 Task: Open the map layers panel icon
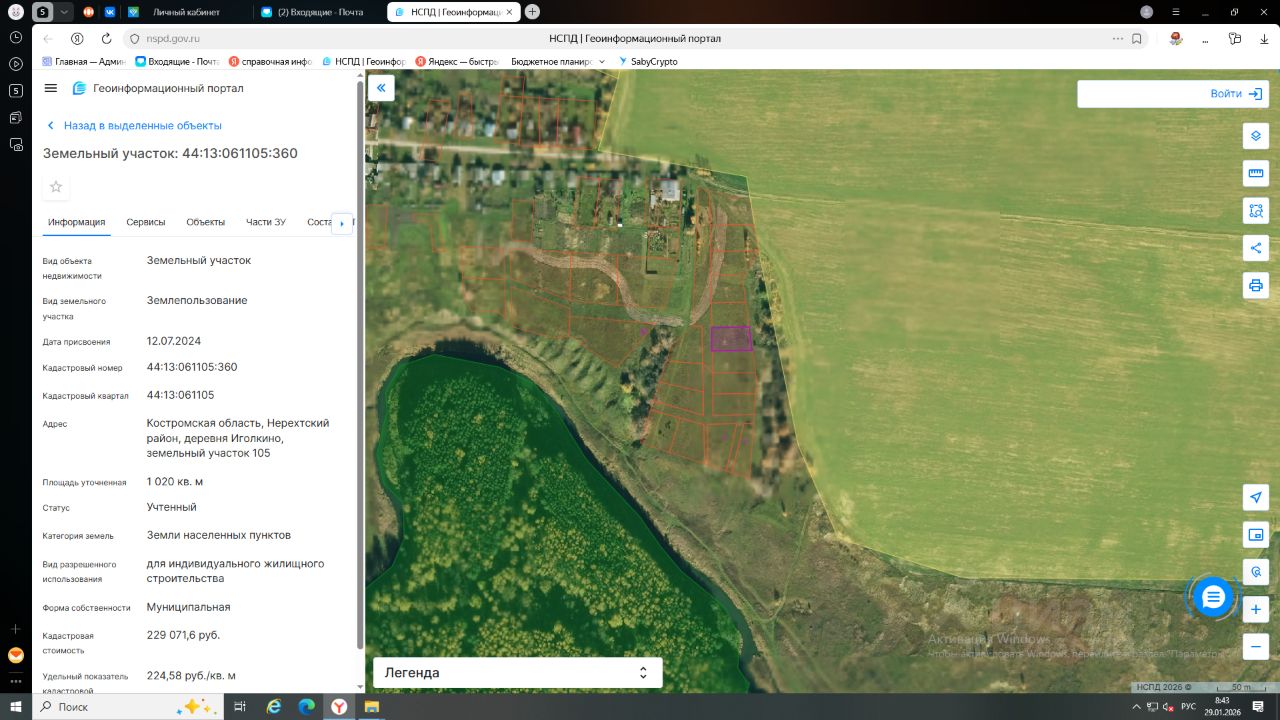pos(1256,136)
